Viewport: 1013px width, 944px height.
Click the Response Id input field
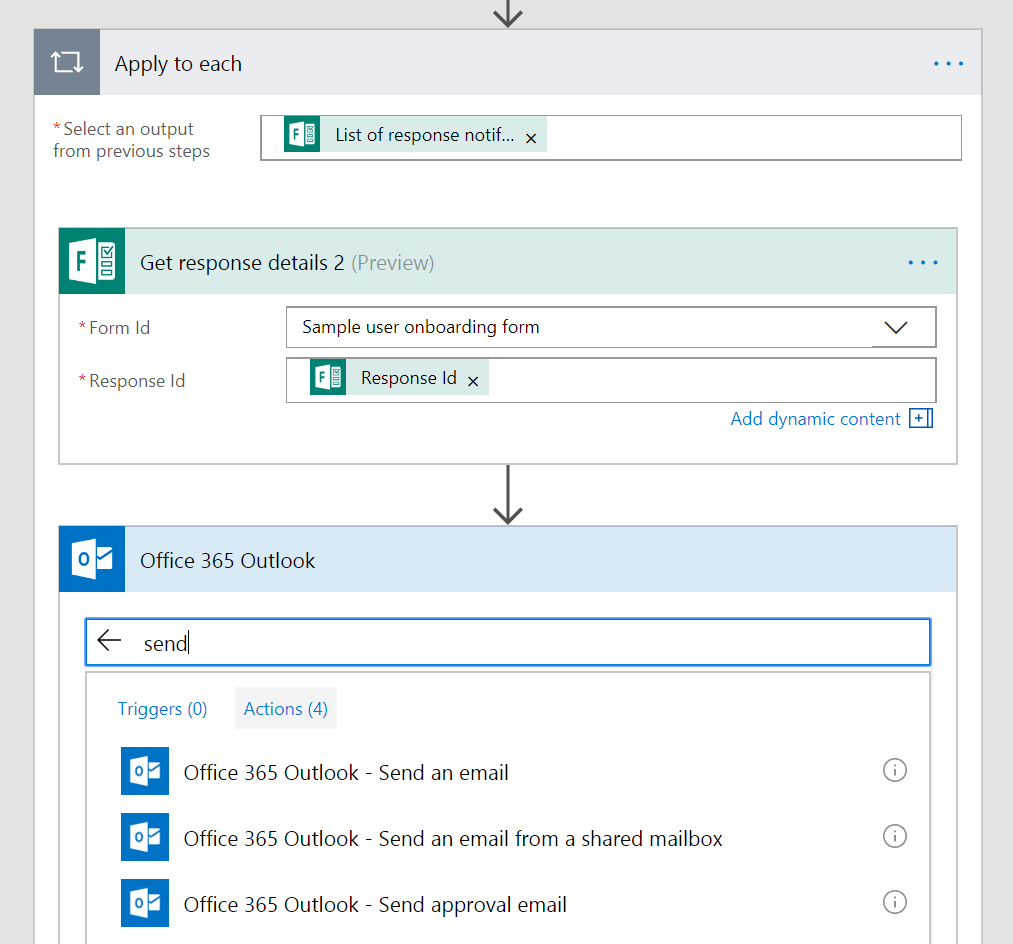pos(700,380)
